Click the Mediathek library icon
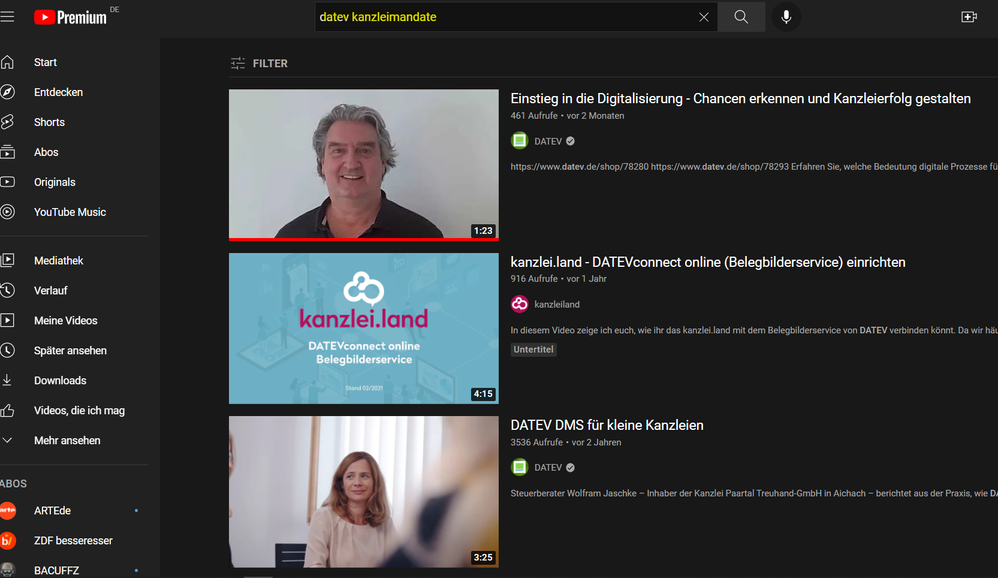The width and height of the screenshot is (998, 578). pos(8,260)
